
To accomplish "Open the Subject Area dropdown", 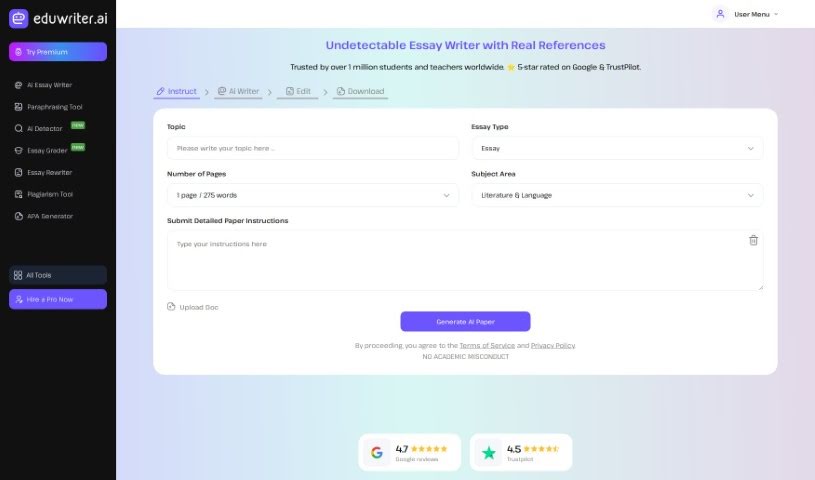I will coord(617,195).
